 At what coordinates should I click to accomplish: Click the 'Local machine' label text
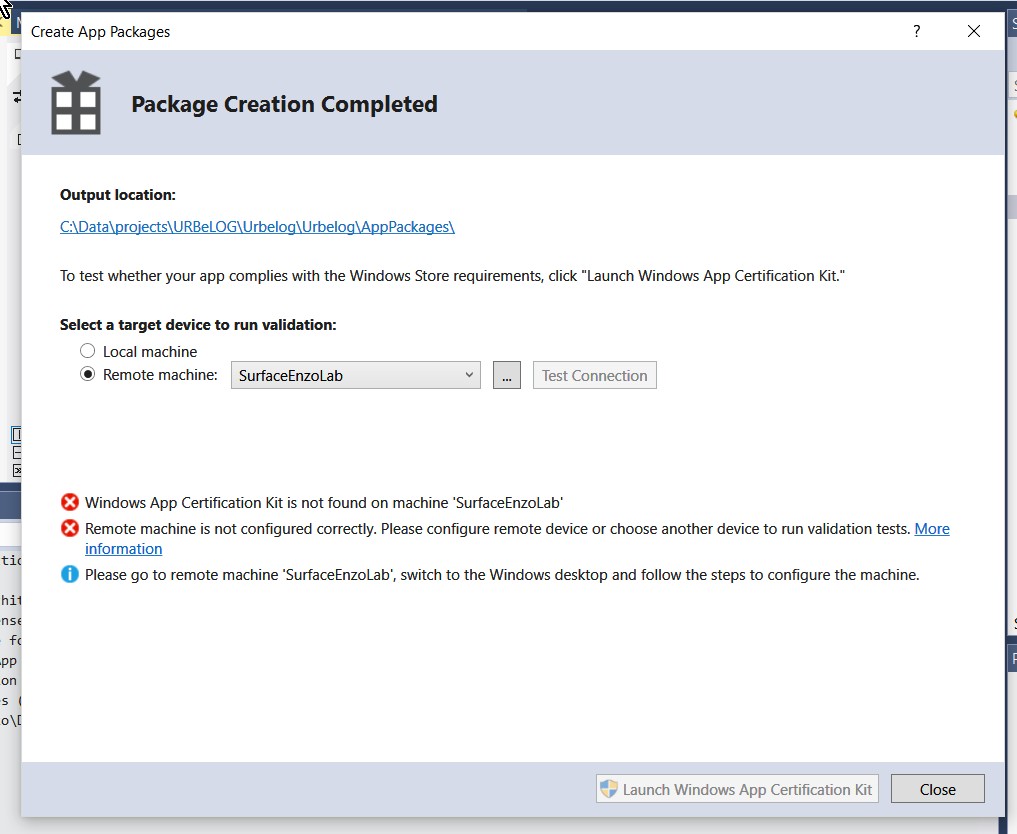pos(150,352)
